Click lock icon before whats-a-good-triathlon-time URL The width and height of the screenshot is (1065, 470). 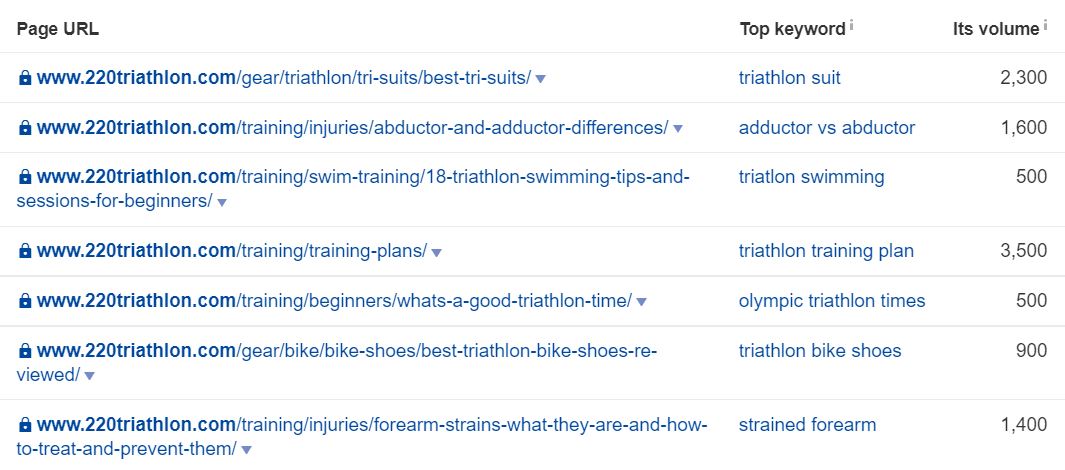[25, 301]
